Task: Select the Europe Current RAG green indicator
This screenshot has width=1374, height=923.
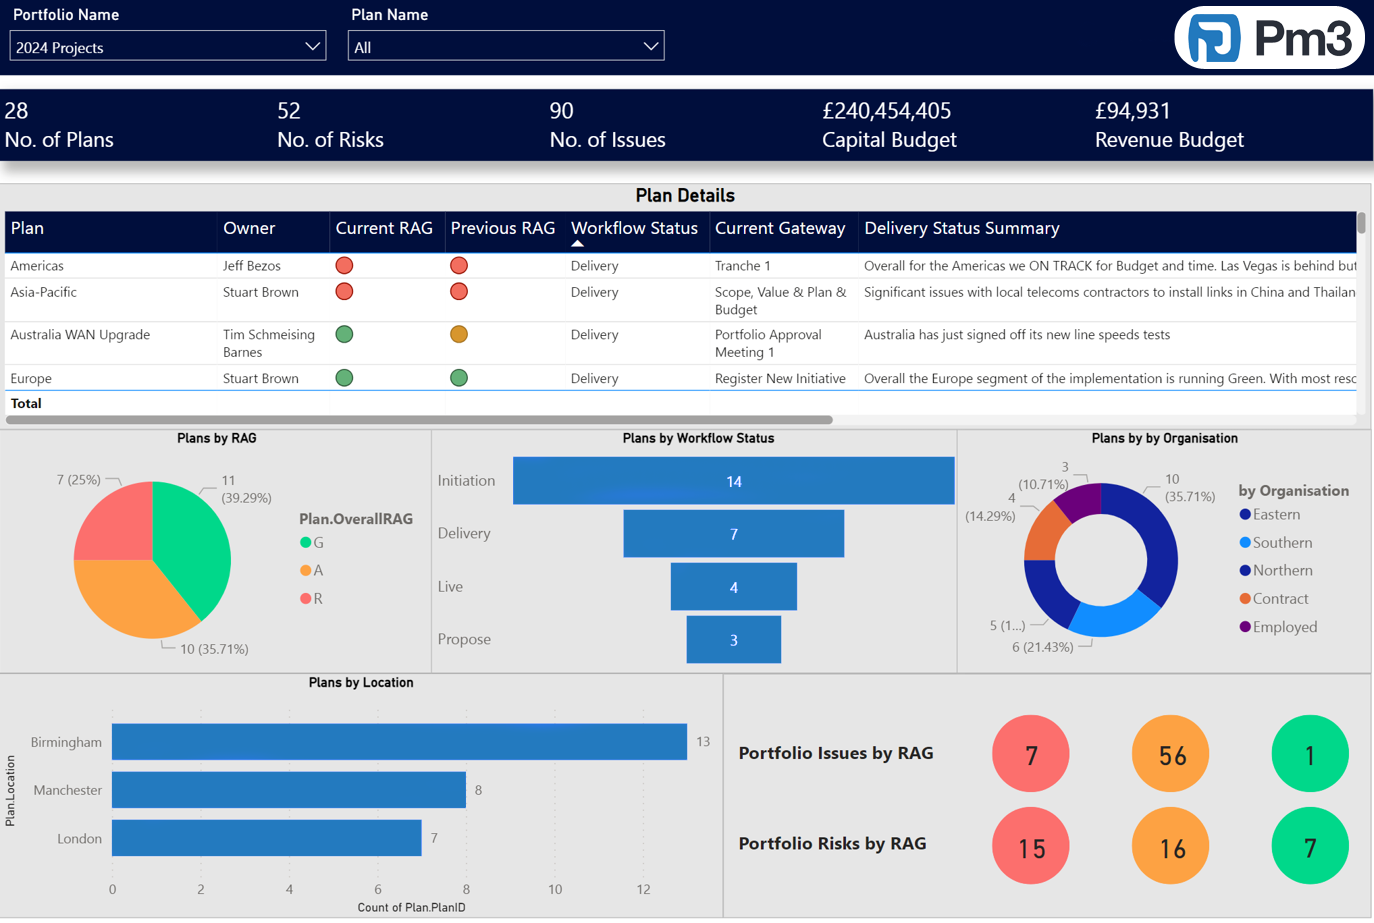Action: point(344,378)
